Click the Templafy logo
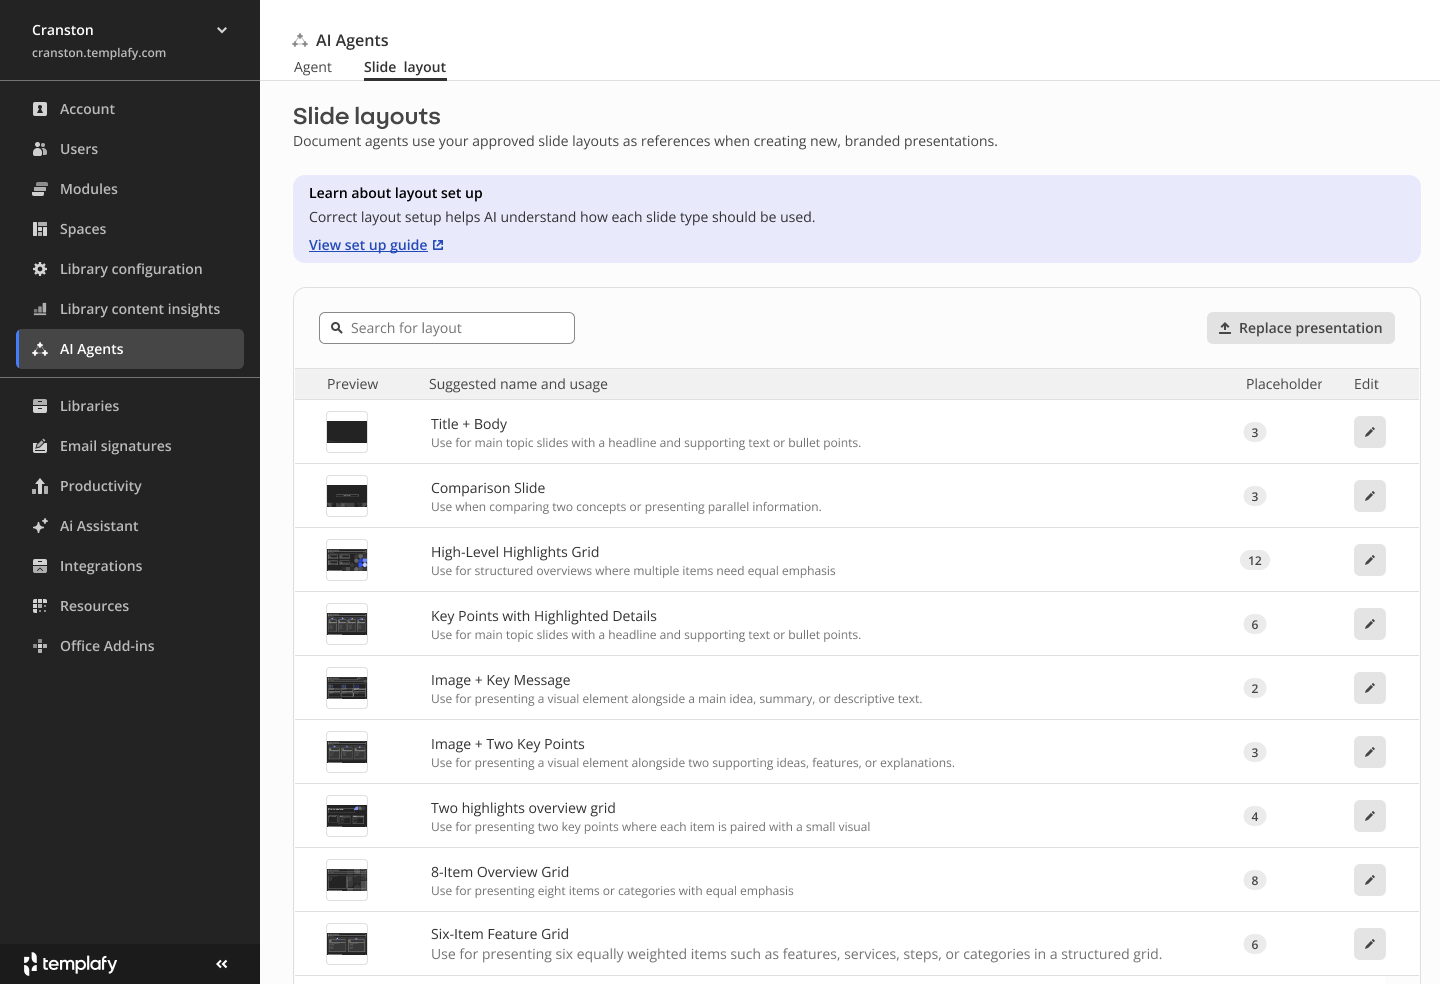 tap(70, 964)
